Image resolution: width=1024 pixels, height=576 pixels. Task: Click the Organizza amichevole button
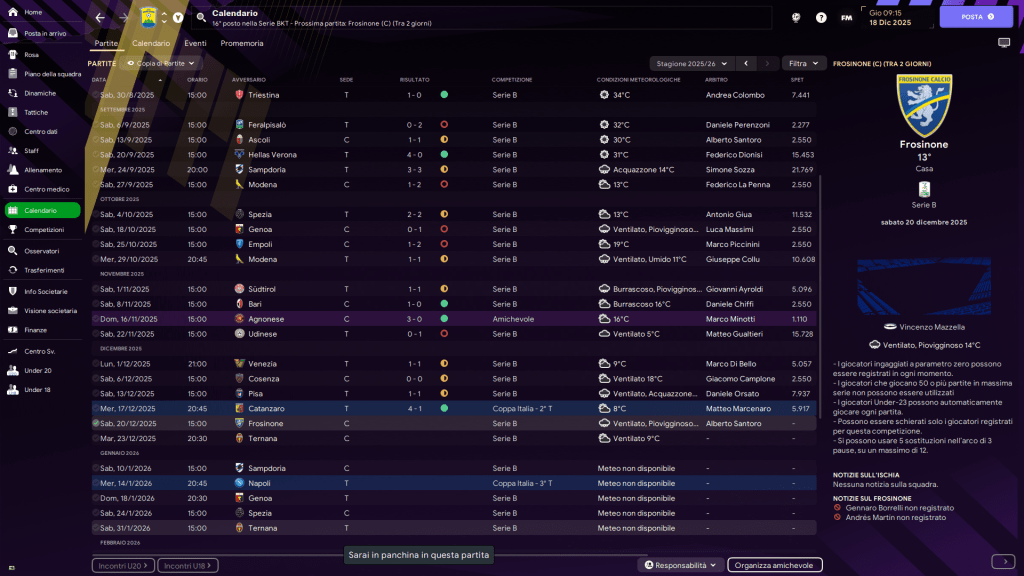[775, 565]
